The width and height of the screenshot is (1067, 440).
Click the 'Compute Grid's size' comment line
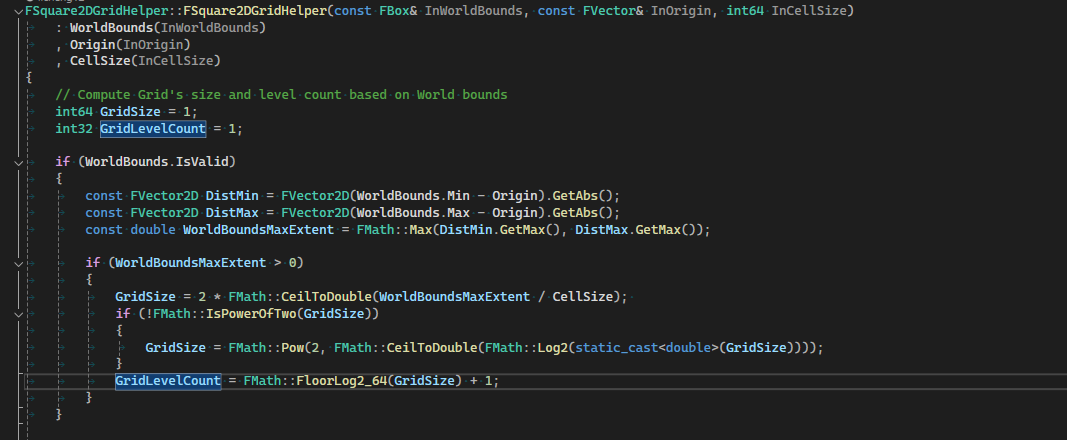point(281,95)
